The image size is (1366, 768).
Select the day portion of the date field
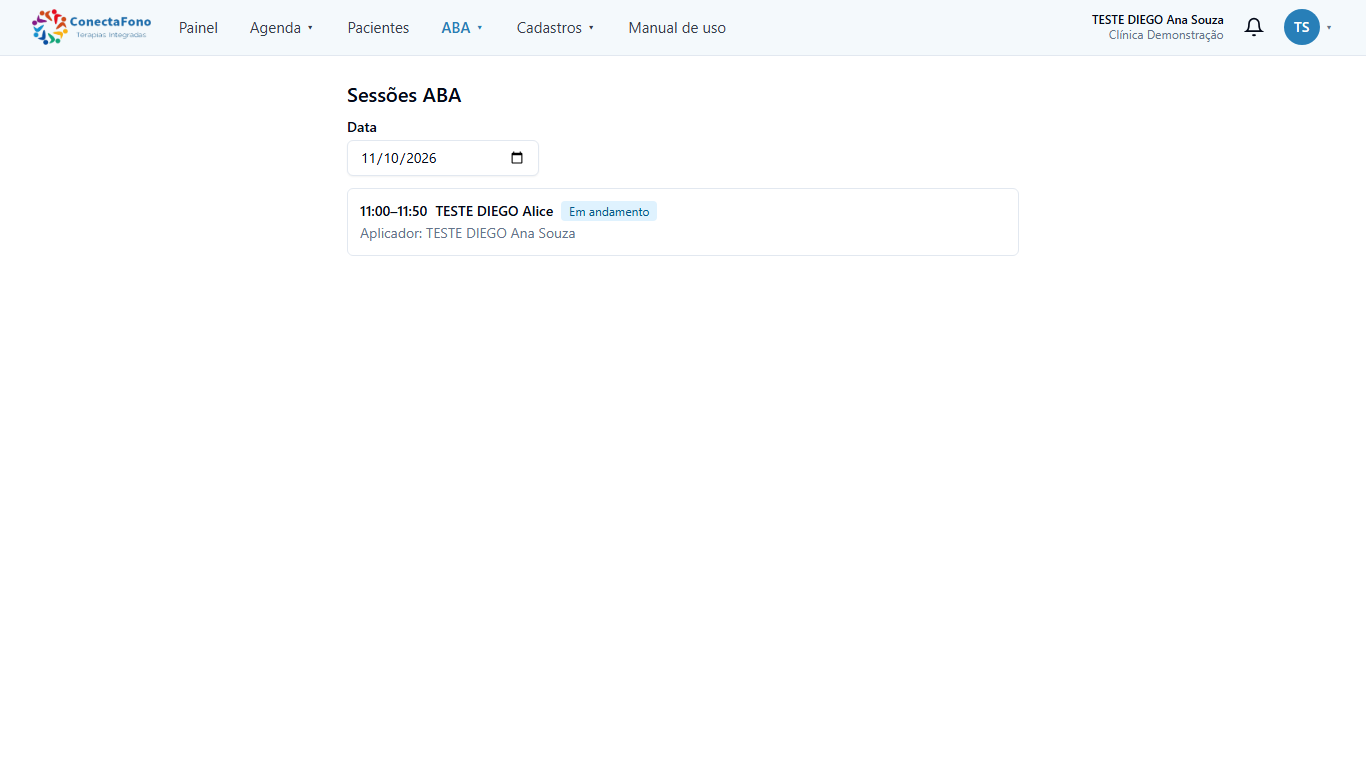pos(368,158)
